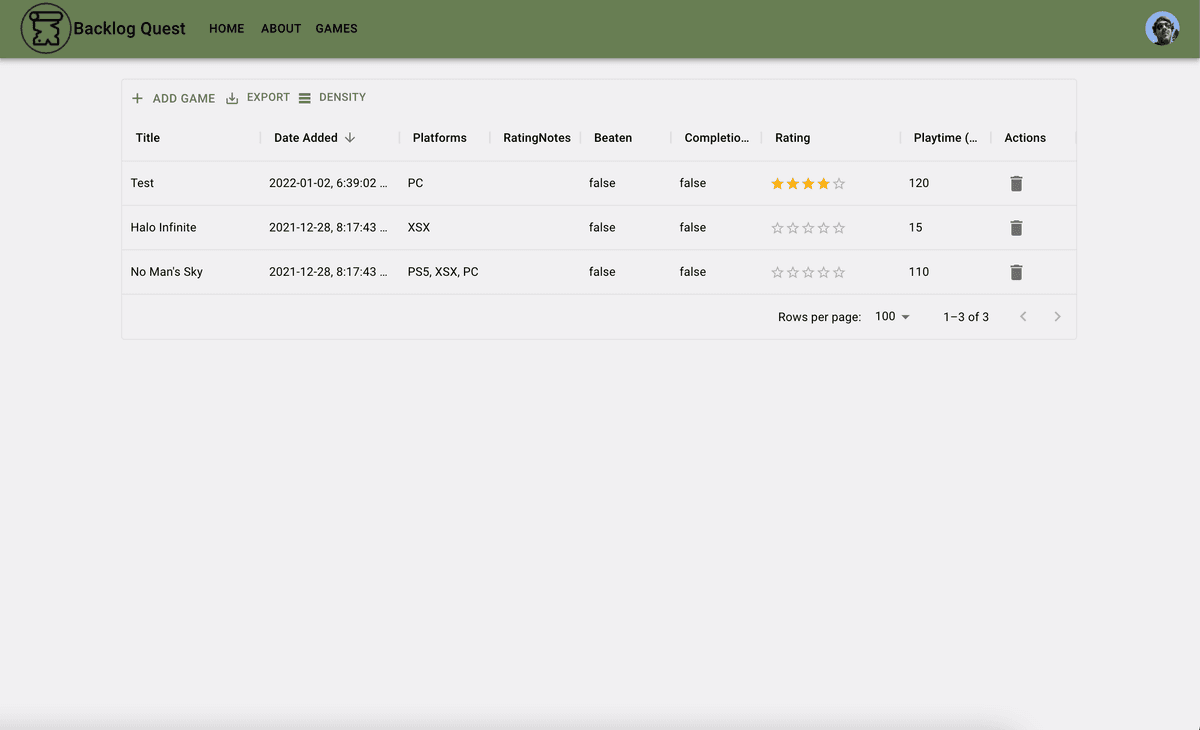
Task: Click the Add Game button
Action: click(173, 98)
